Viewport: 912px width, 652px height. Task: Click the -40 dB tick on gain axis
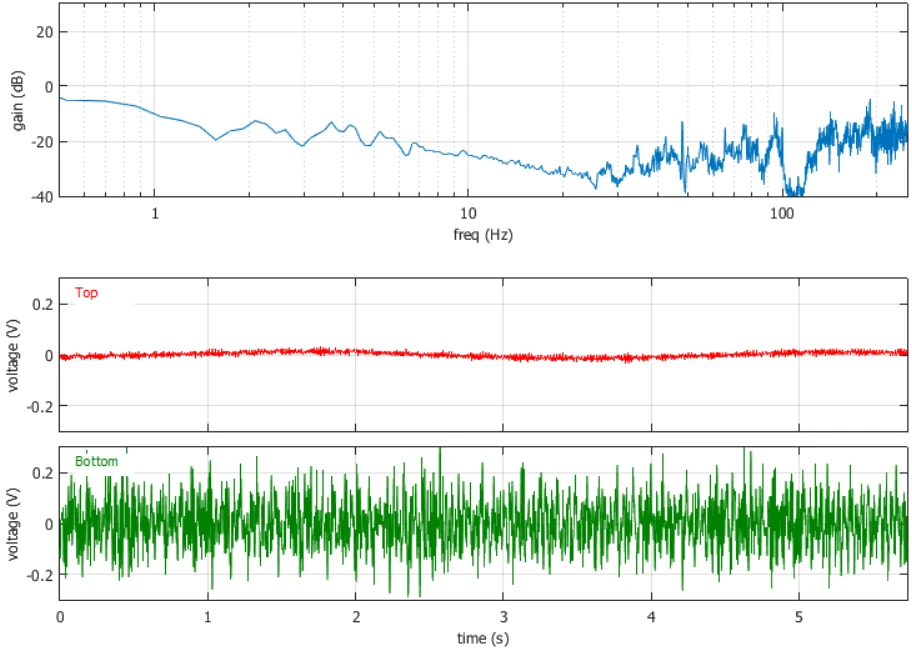[x=42, y=197]
